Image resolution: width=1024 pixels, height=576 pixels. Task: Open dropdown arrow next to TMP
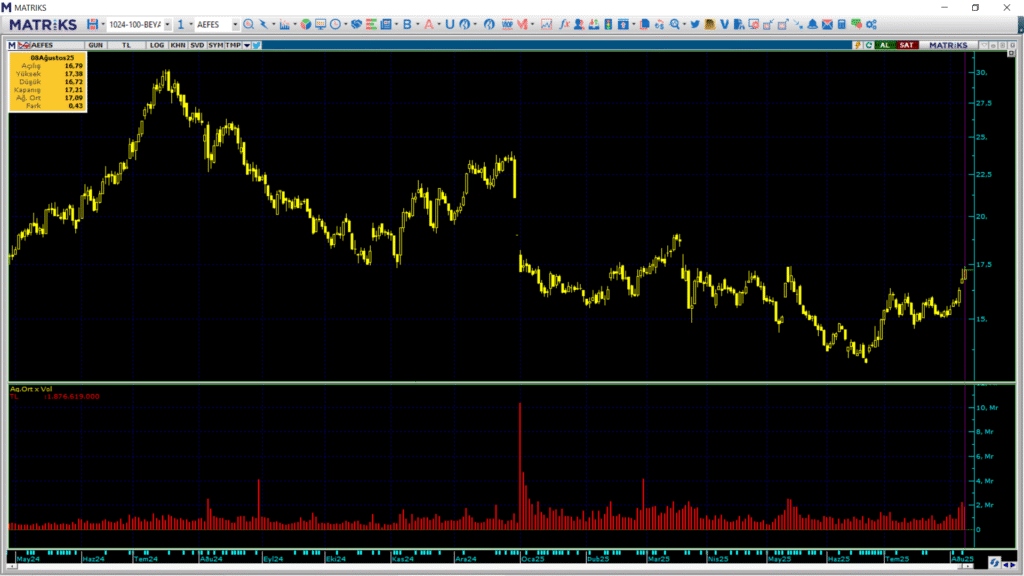(x=247, y=45)
